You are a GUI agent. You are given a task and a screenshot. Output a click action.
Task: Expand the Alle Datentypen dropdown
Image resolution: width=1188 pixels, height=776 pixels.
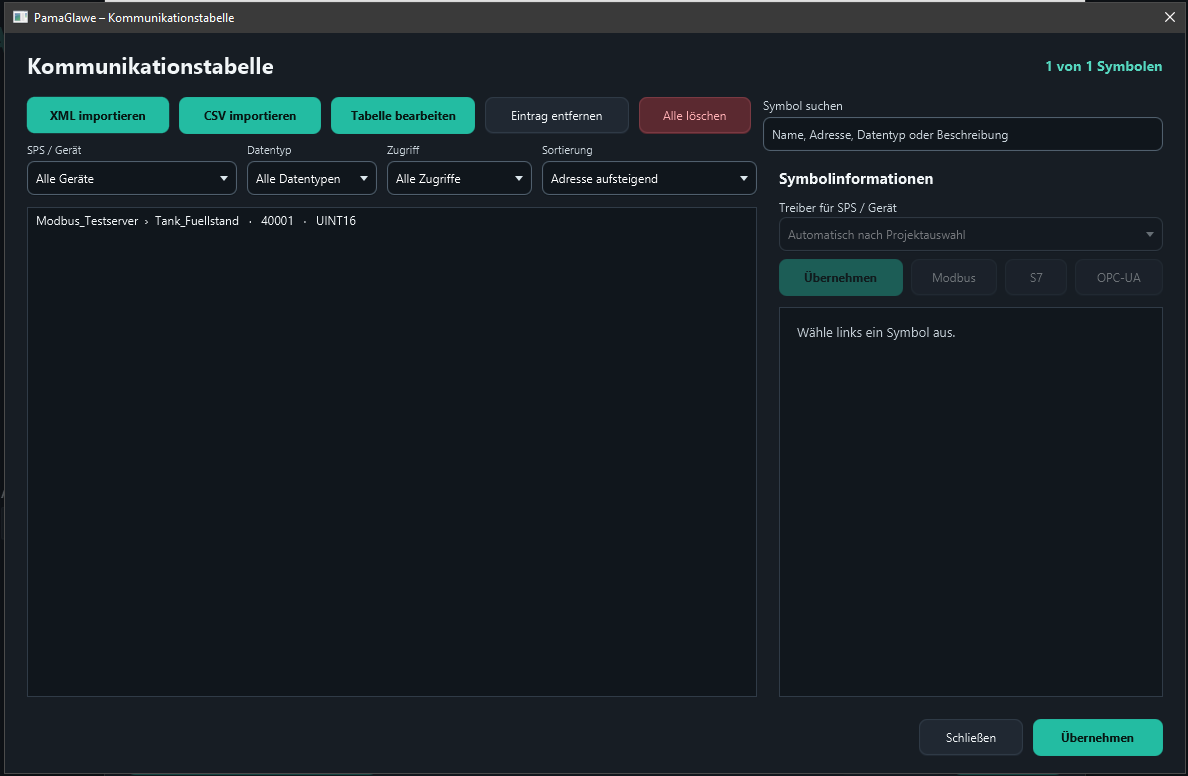[x=311, y=178]
